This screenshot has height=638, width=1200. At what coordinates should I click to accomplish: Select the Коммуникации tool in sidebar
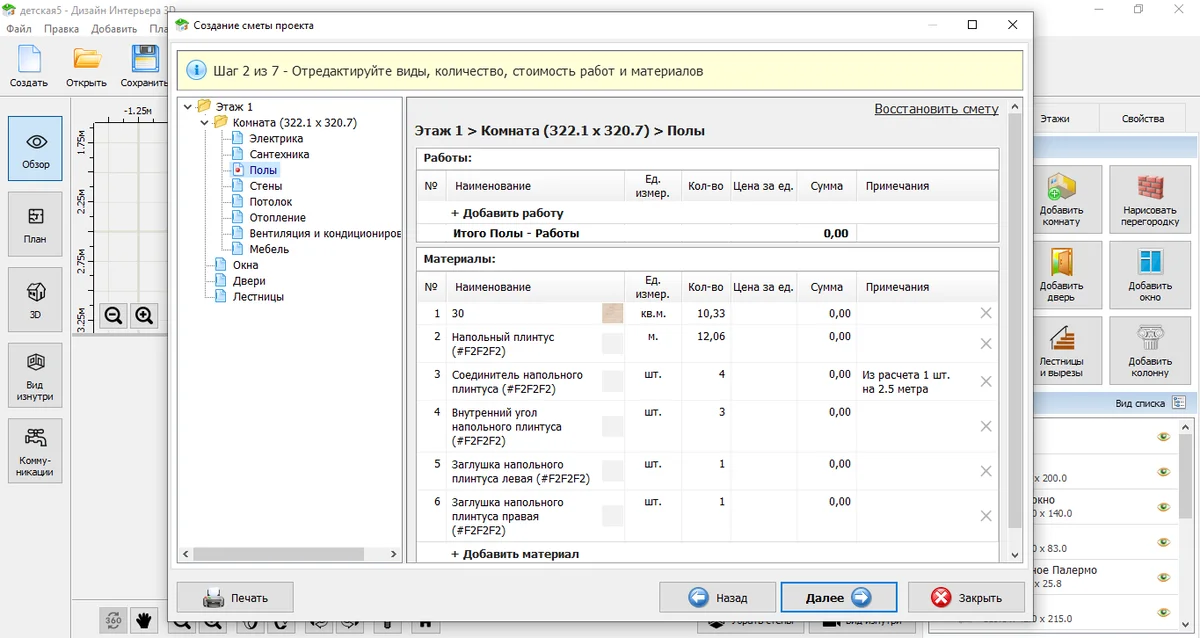click(35, 450)
